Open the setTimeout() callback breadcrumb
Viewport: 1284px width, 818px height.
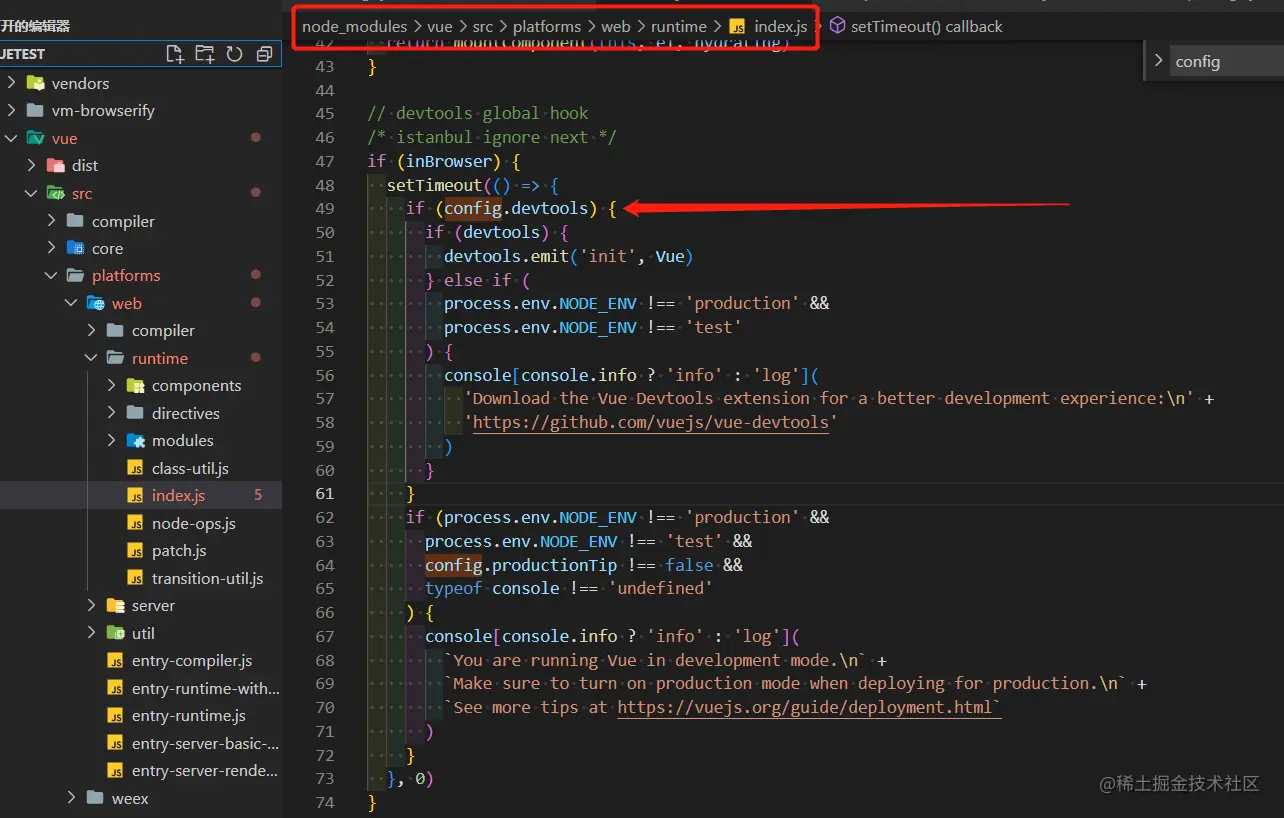coord(926,27)
